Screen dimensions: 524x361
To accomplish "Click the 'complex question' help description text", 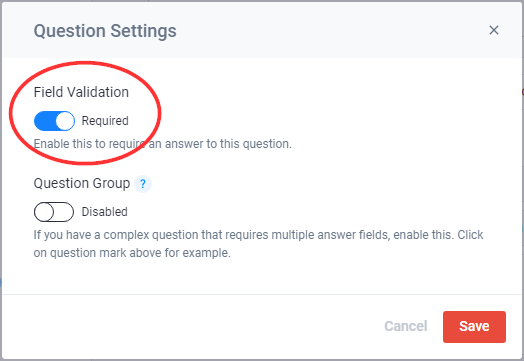I will (258, 244).
